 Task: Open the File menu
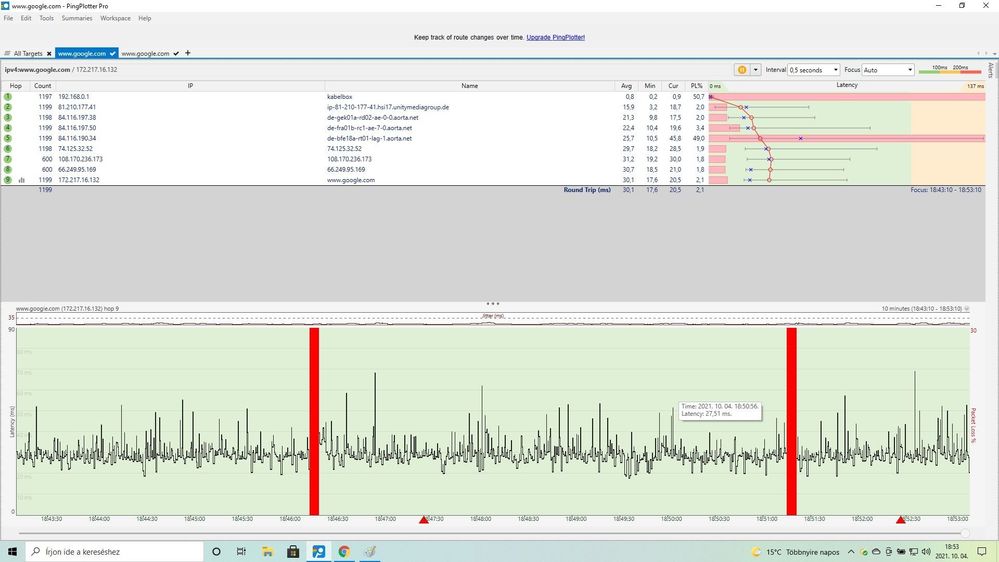8,18
